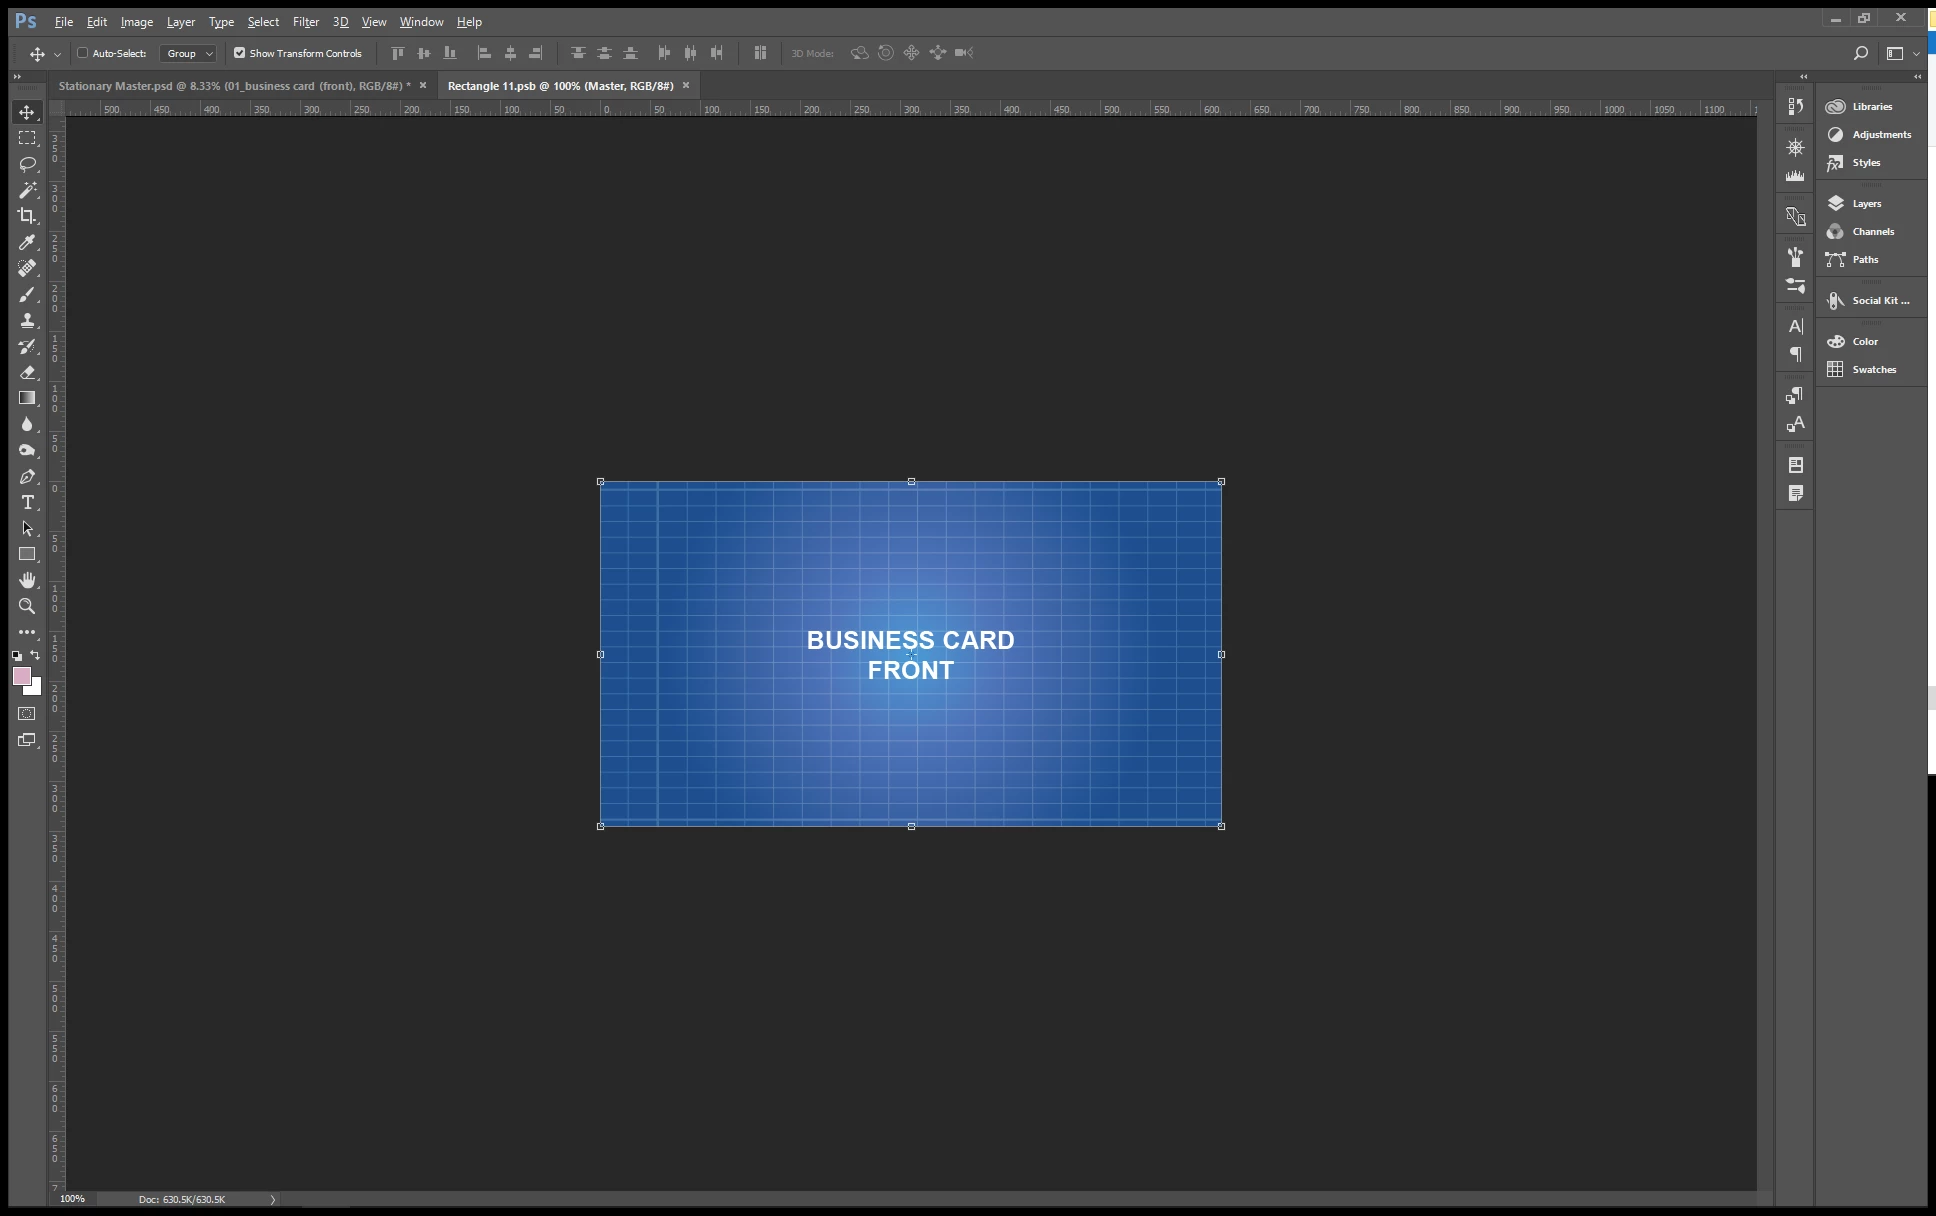Open the Layers panel
Viewport: 1936px width, 1216px height.
click(1866, 203)
